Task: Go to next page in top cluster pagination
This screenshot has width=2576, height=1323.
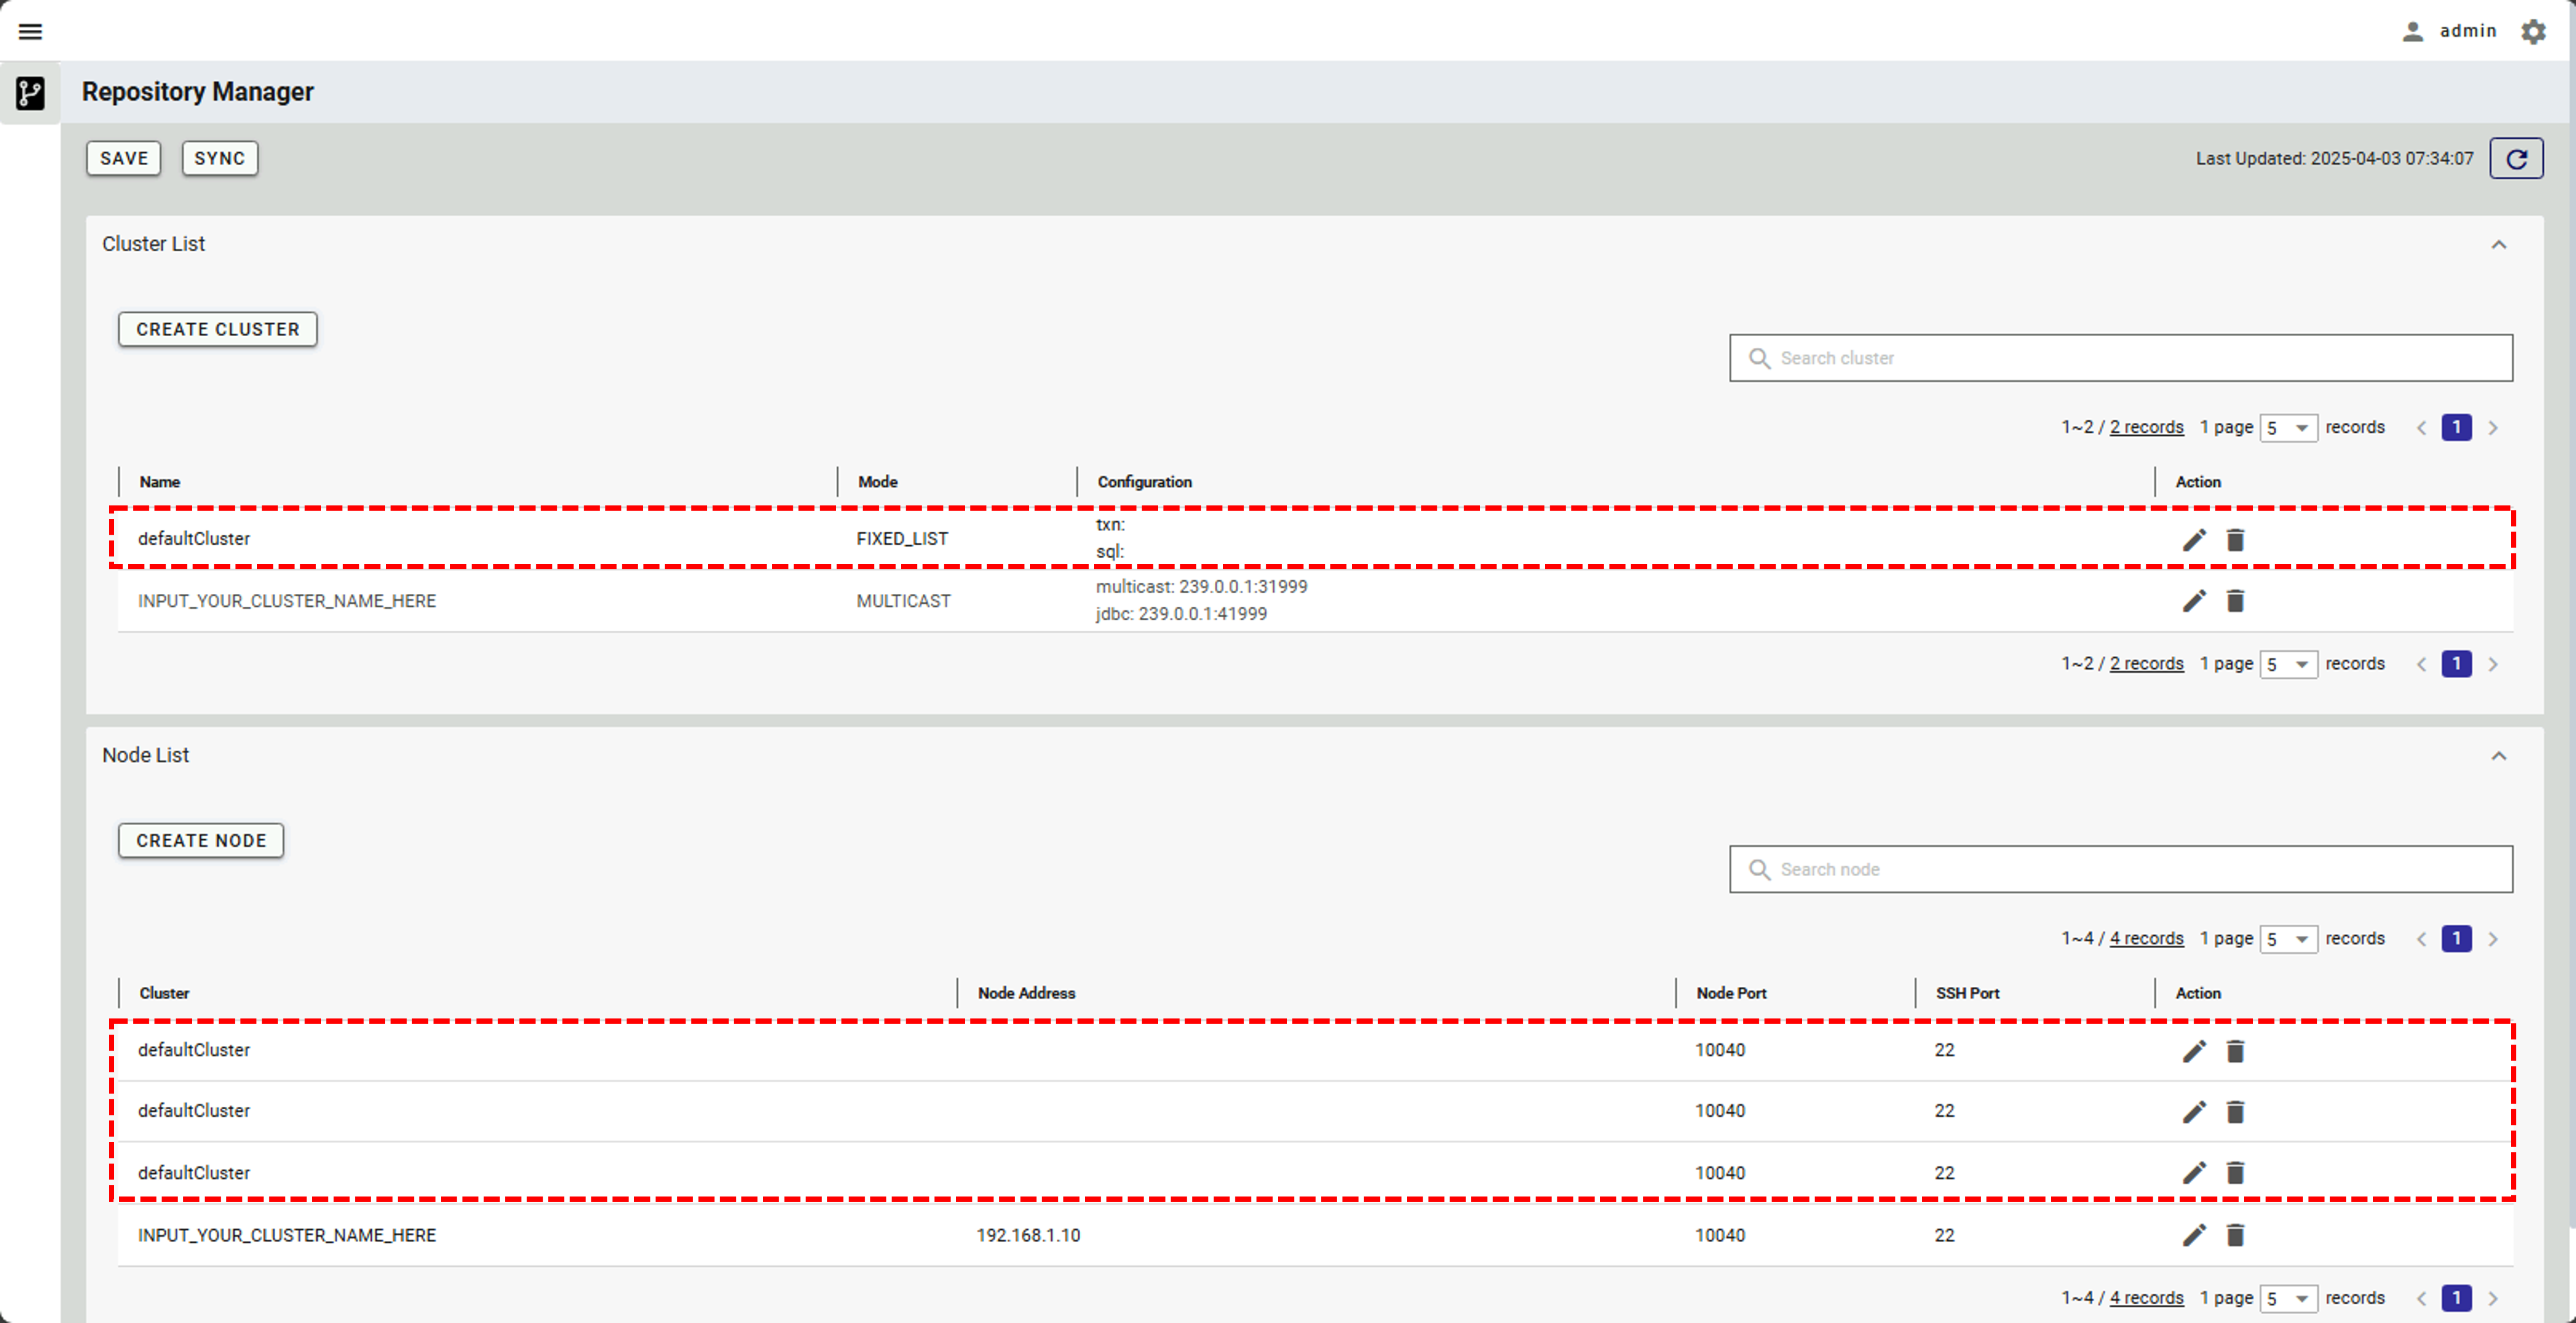Action: point(2493,428)
